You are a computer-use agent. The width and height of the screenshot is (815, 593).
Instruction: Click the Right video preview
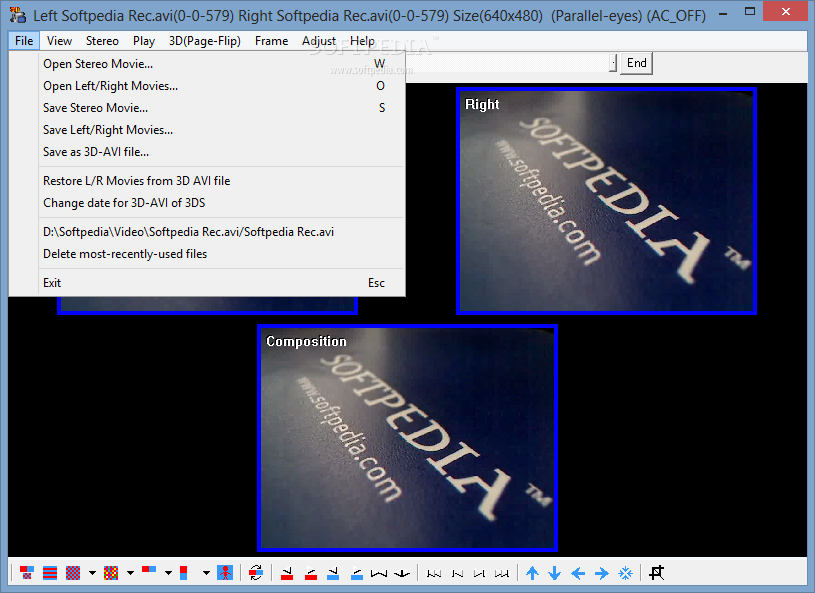point(606,201)
